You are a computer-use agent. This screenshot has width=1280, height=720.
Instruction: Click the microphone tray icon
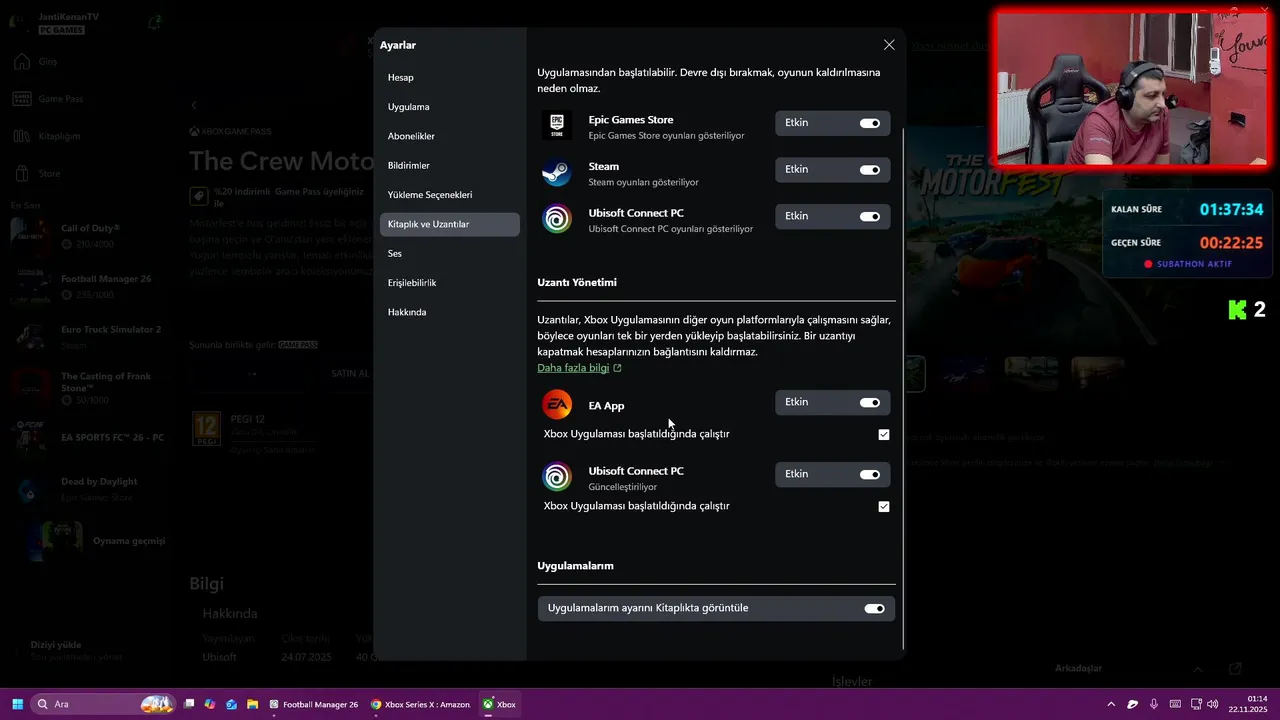tap(1154, 704)
